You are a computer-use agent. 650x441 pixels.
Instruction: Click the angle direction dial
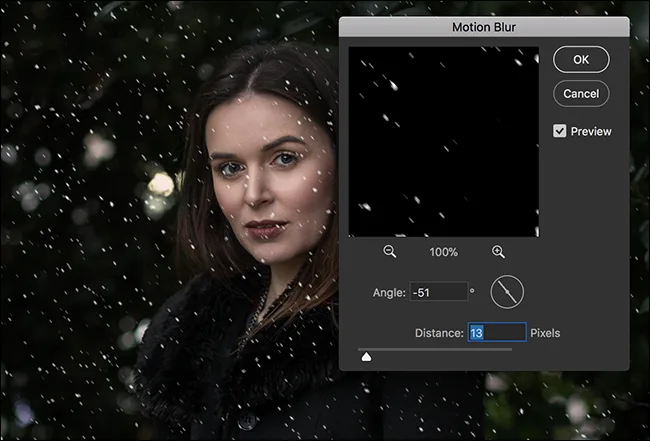coord(507,292)
